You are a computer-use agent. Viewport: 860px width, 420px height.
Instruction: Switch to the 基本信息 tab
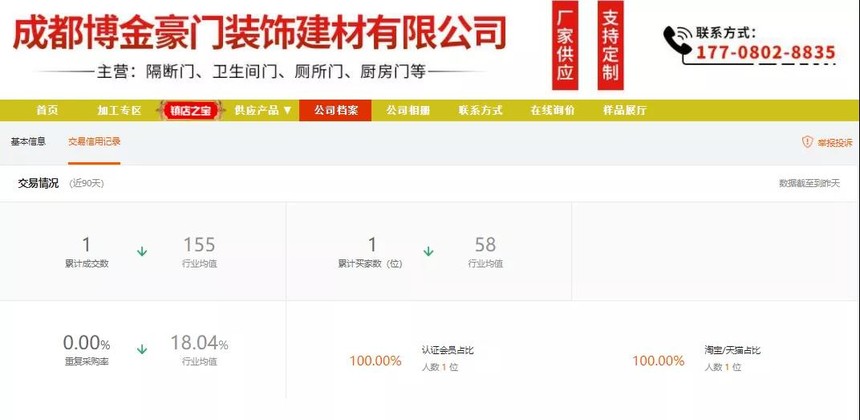[x=29, y=142]
